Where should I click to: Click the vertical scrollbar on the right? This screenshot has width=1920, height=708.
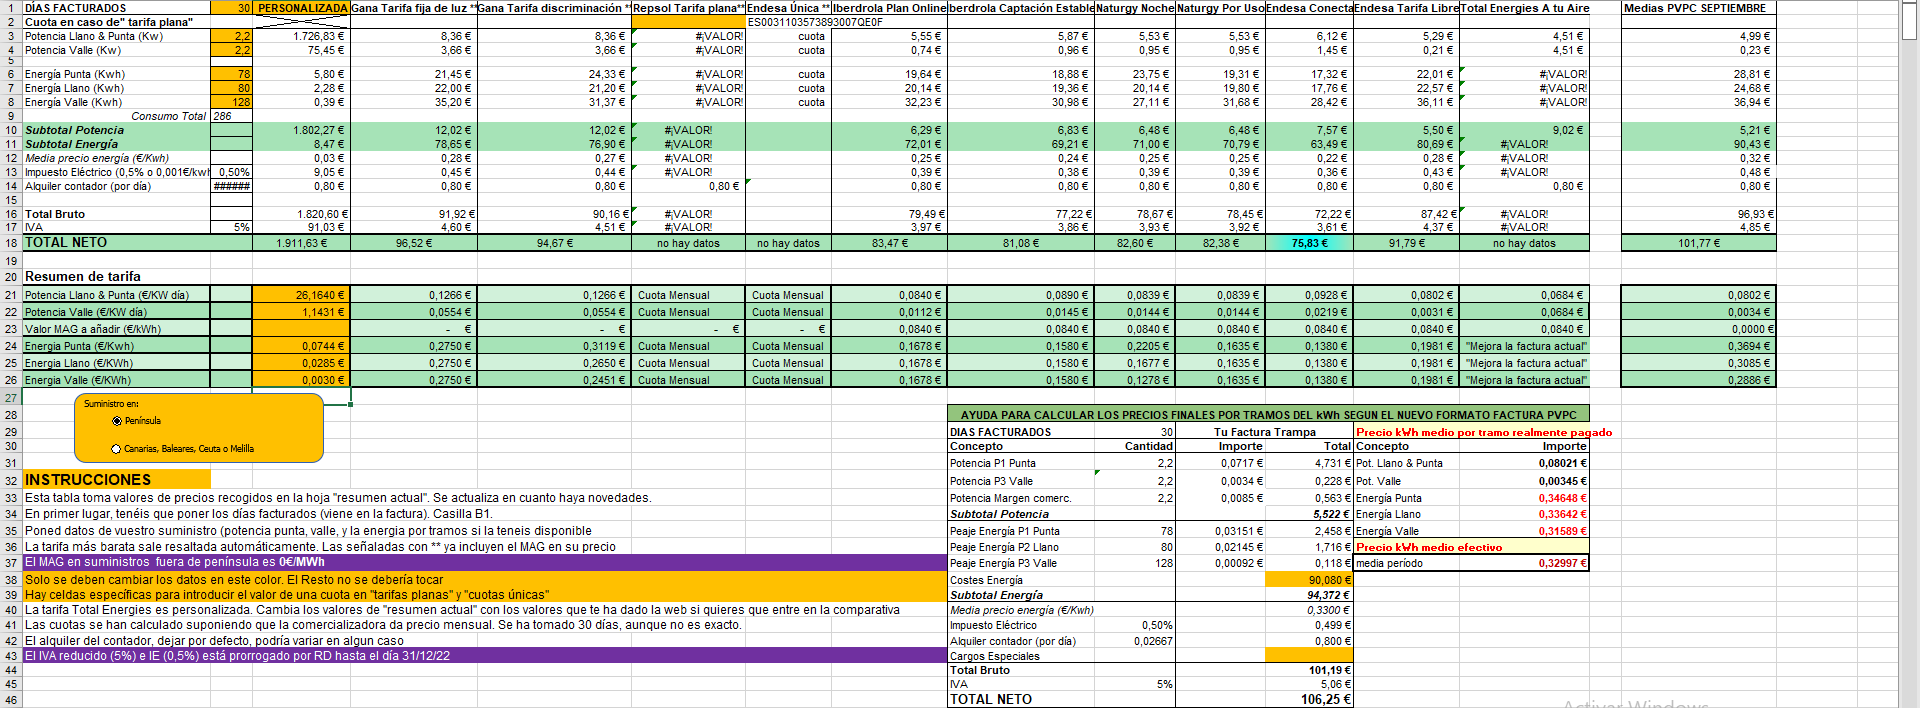pyautogui.click(x=1909, y=354)
